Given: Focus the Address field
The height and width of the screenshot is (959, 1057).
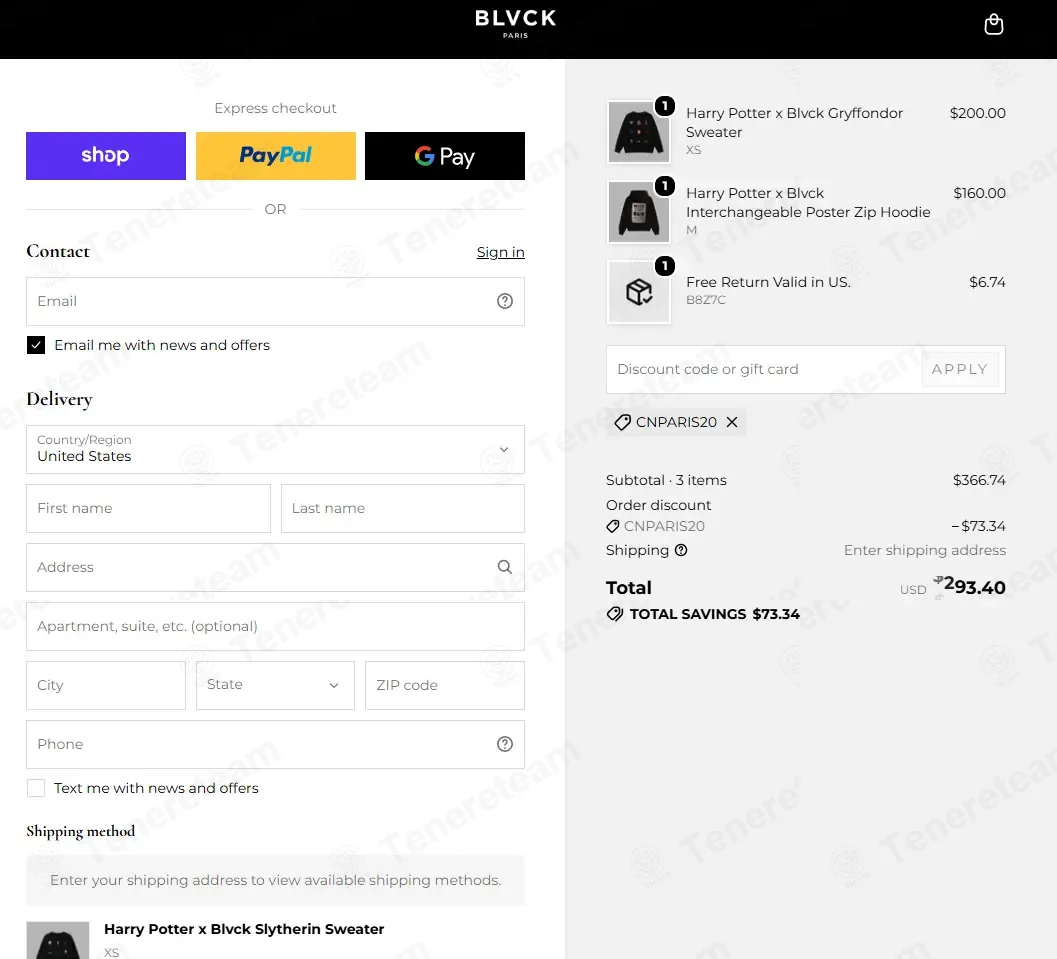Looking at the screenshot, I should pos(275,567).
